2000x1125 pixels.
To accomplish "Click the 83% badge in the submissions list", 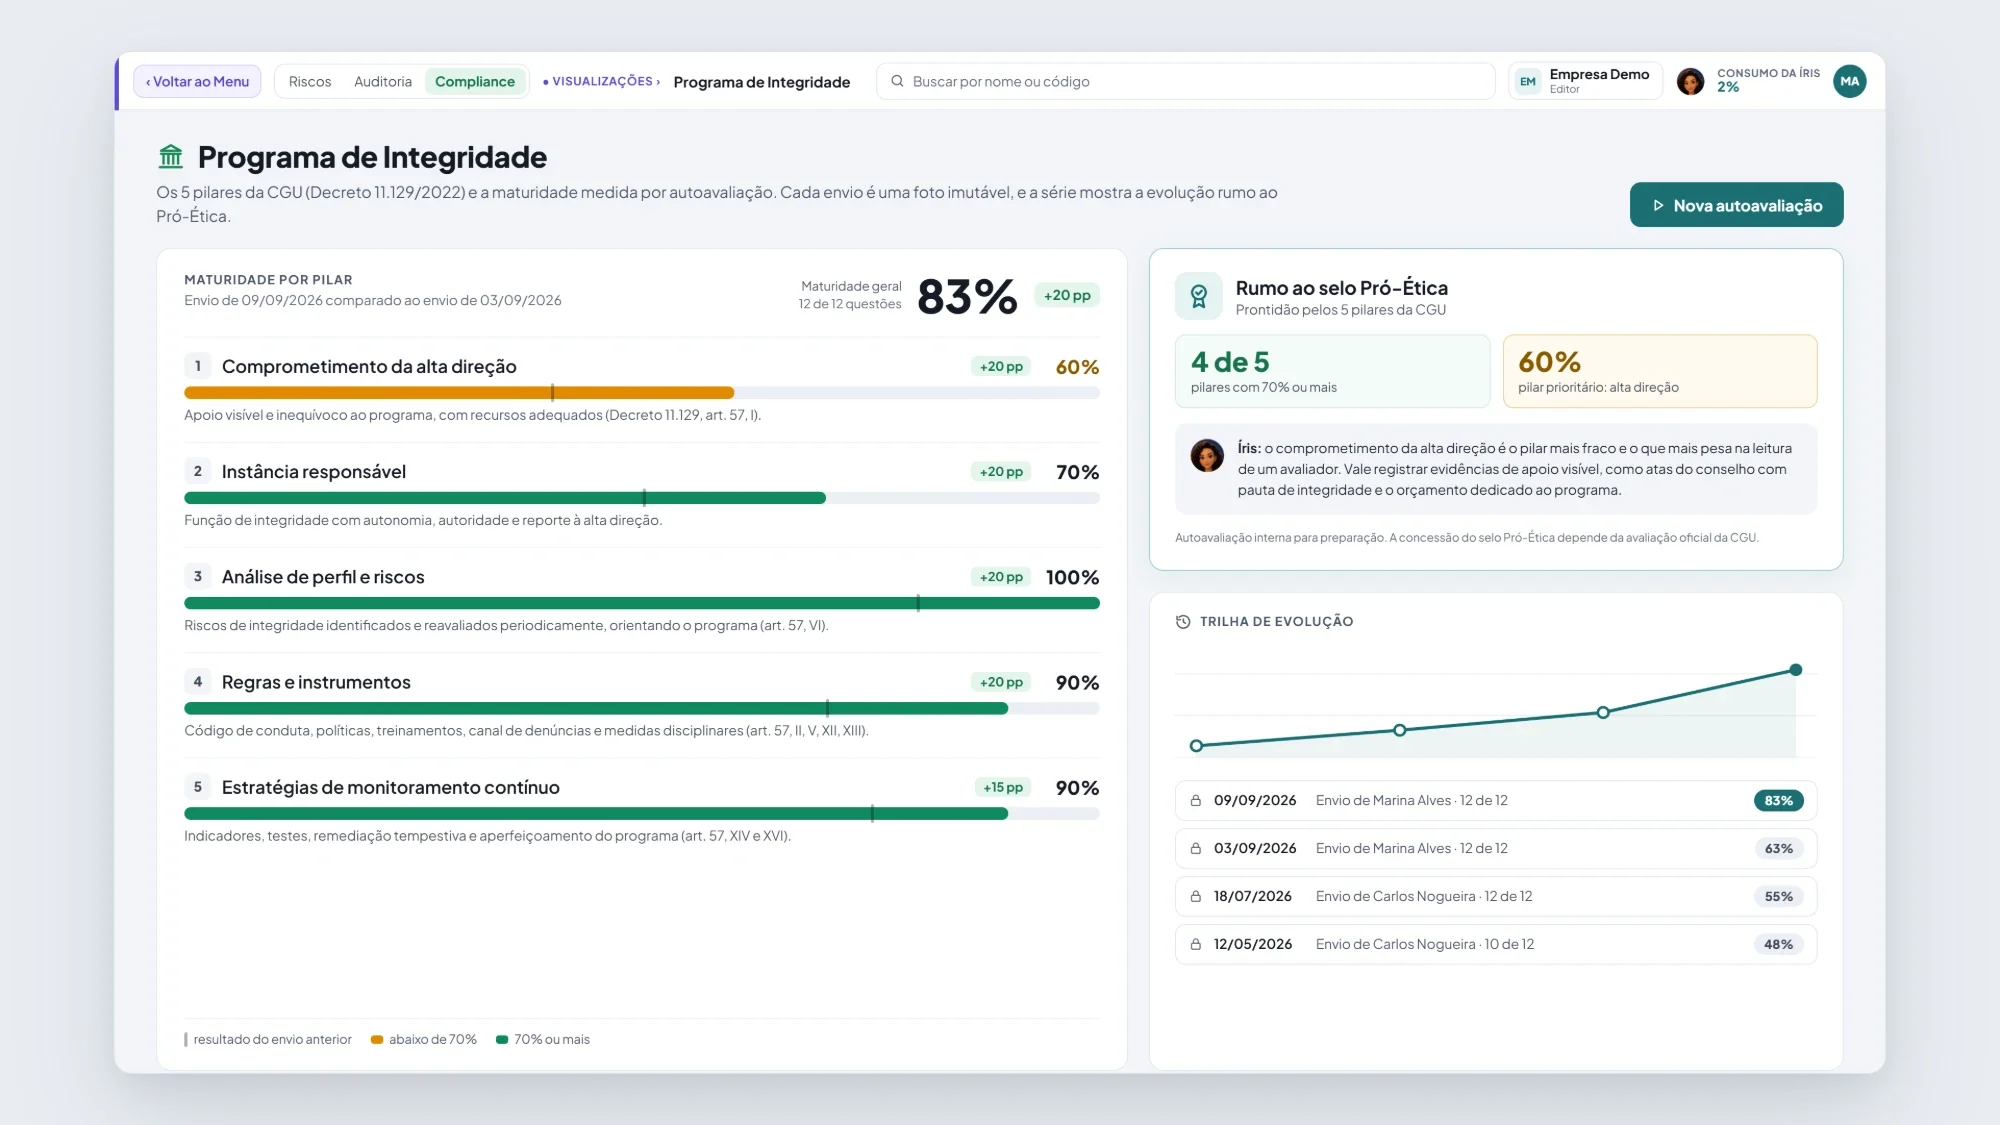I will (x=1778, y=800).
